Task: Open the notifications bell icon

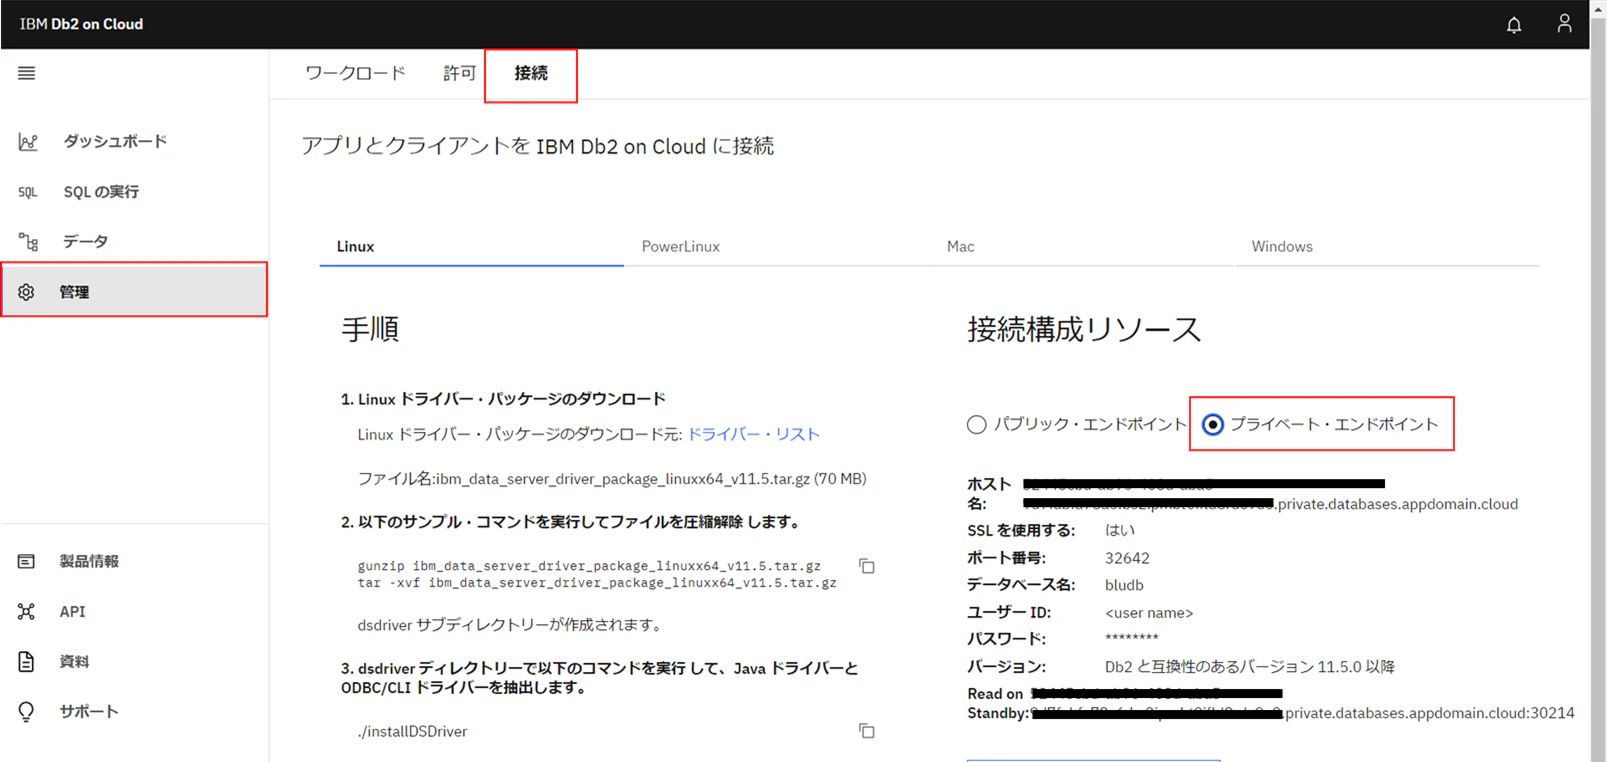Action: (x=1514, y=25)
